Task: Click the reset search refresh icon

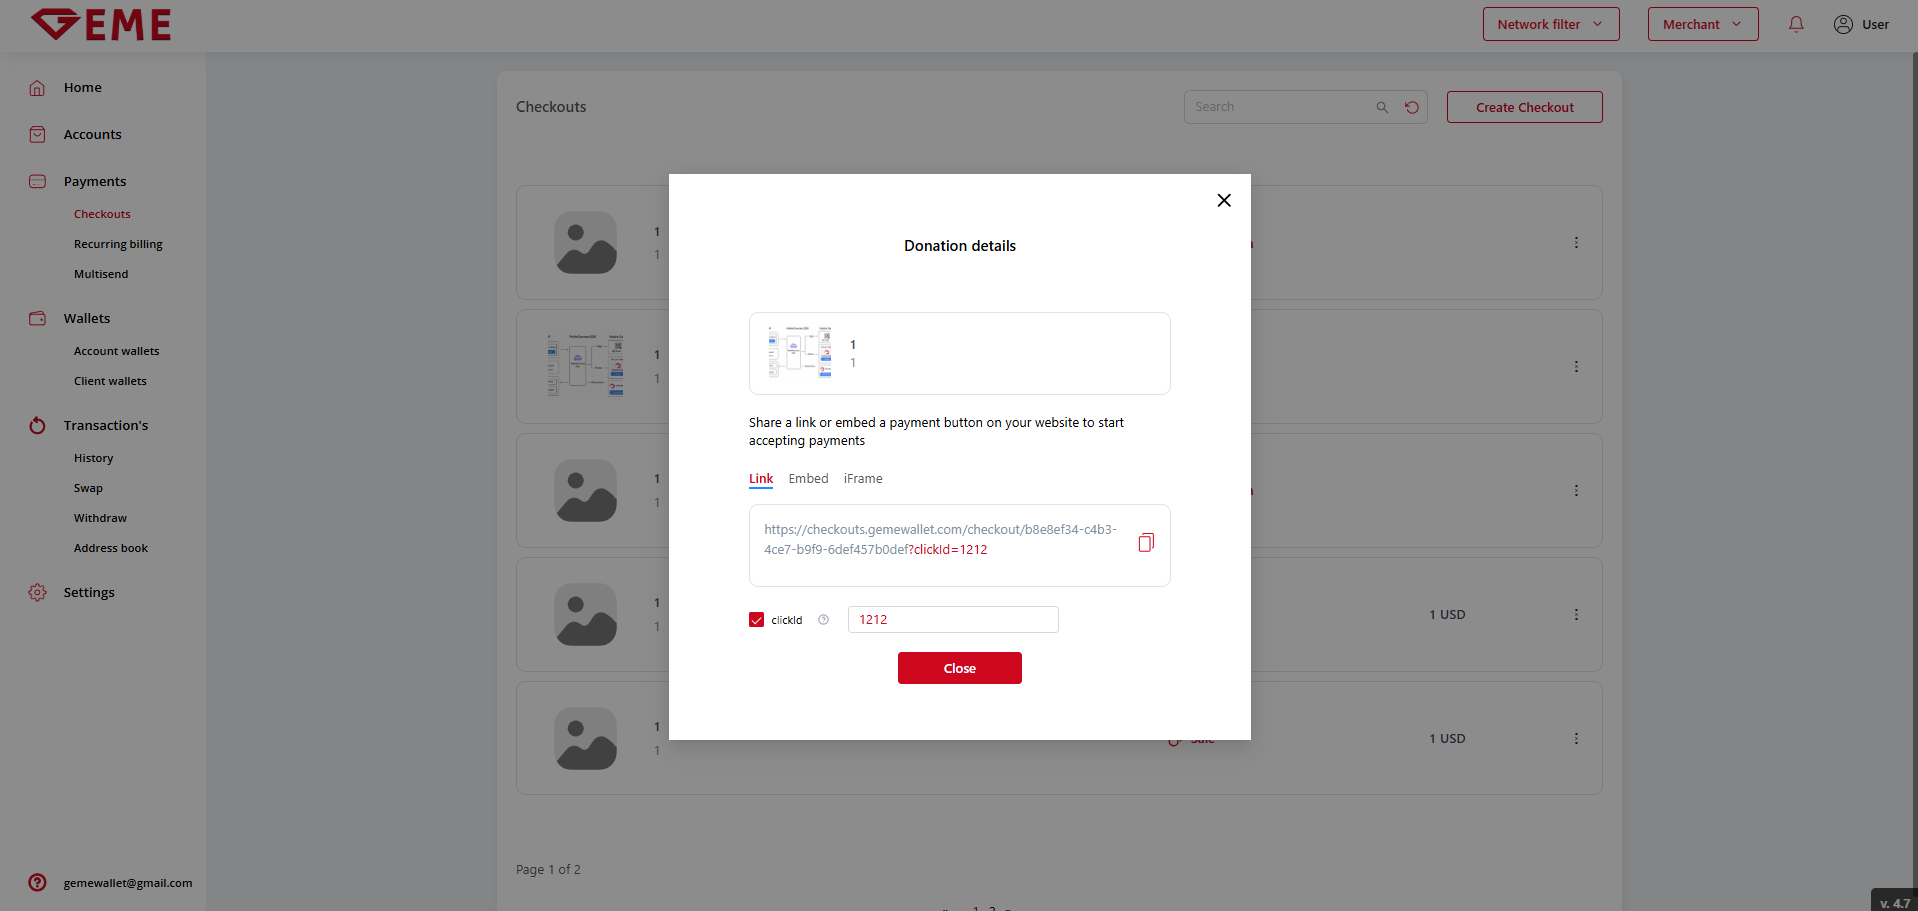Action: [1412, 108]
